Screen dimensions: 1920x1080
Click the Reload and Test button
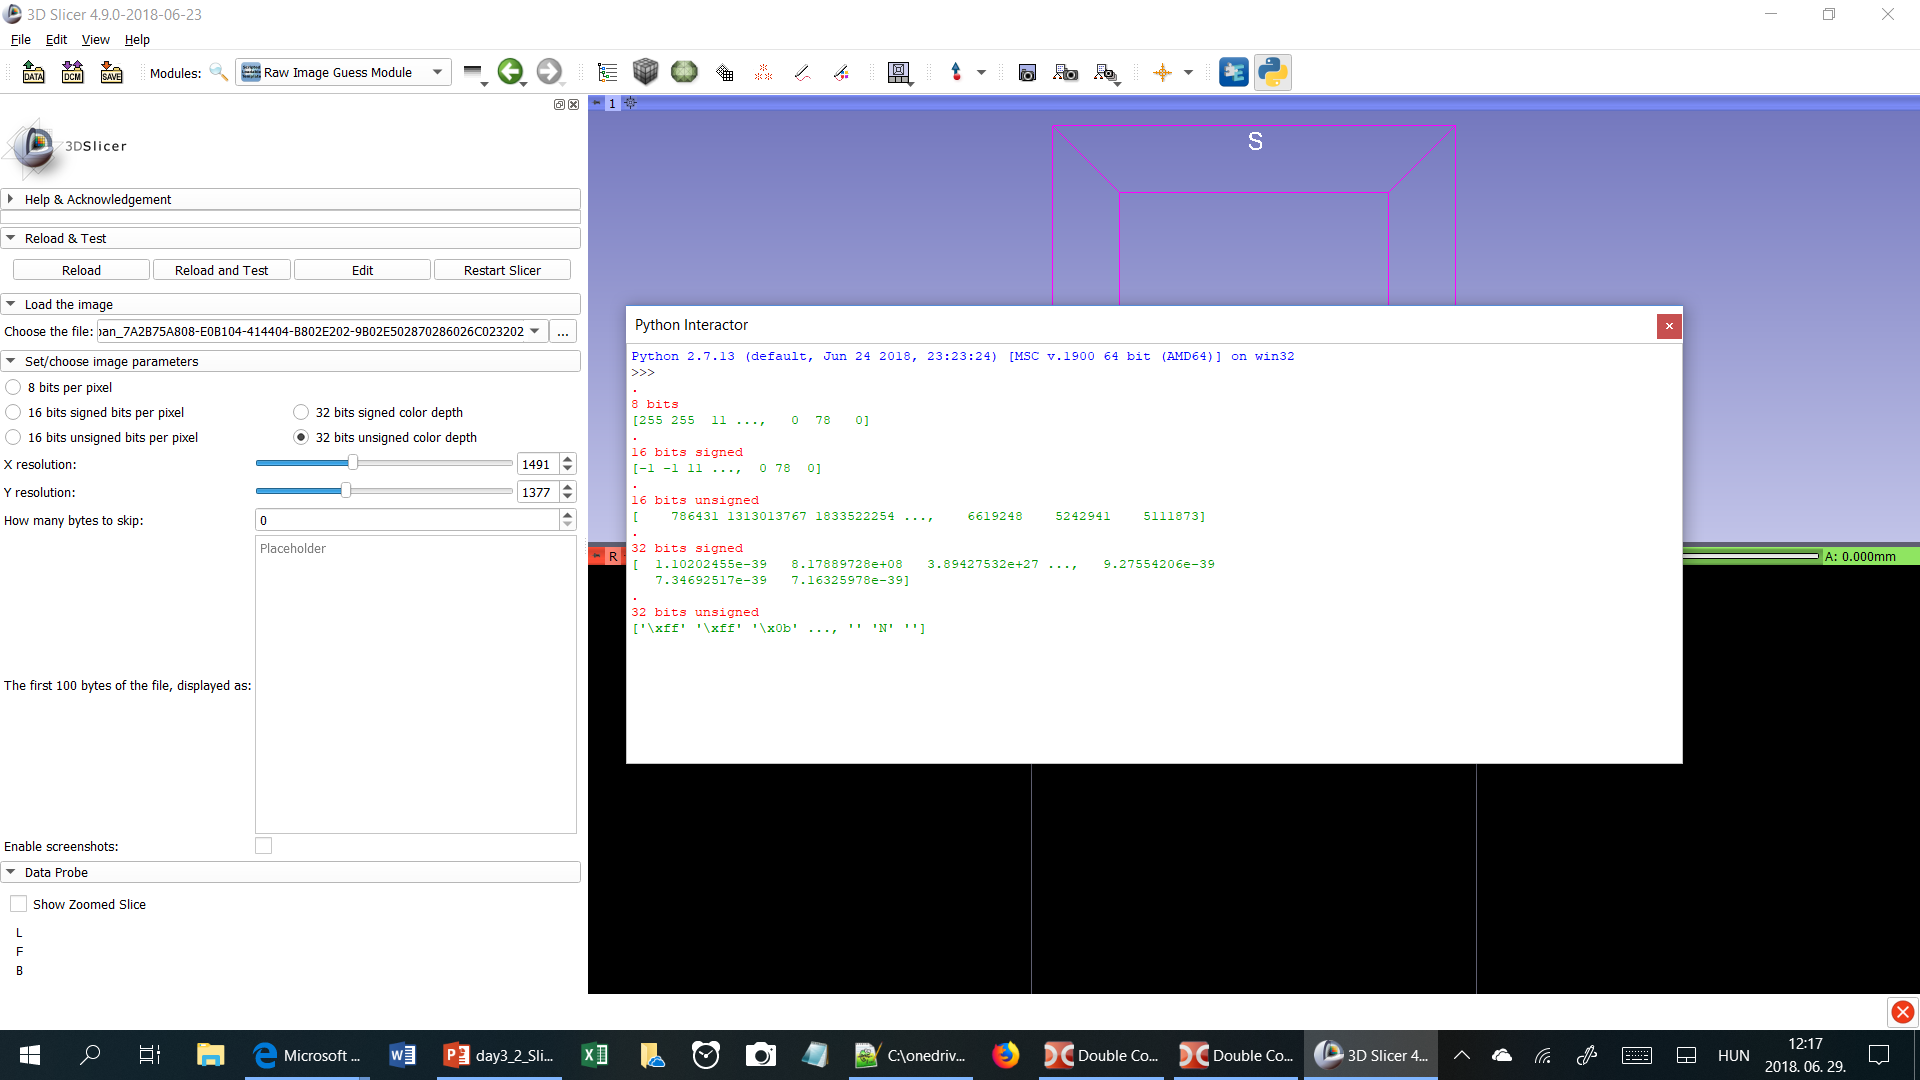[221, 269]
